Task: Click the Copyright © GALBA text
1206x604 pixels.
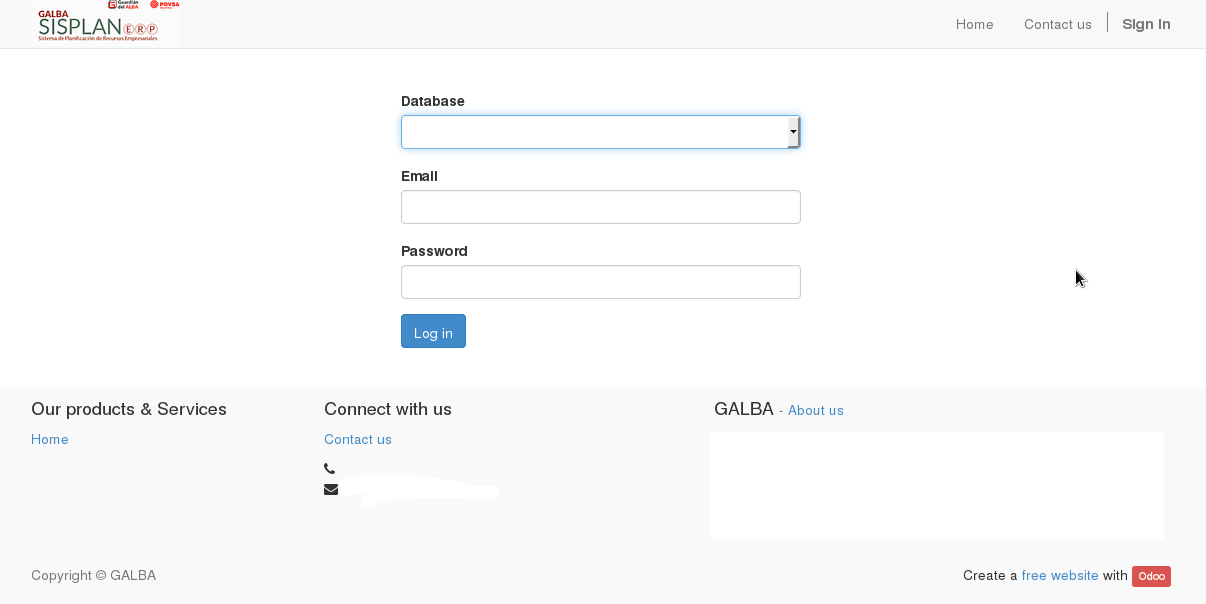Action: [93, 575]
